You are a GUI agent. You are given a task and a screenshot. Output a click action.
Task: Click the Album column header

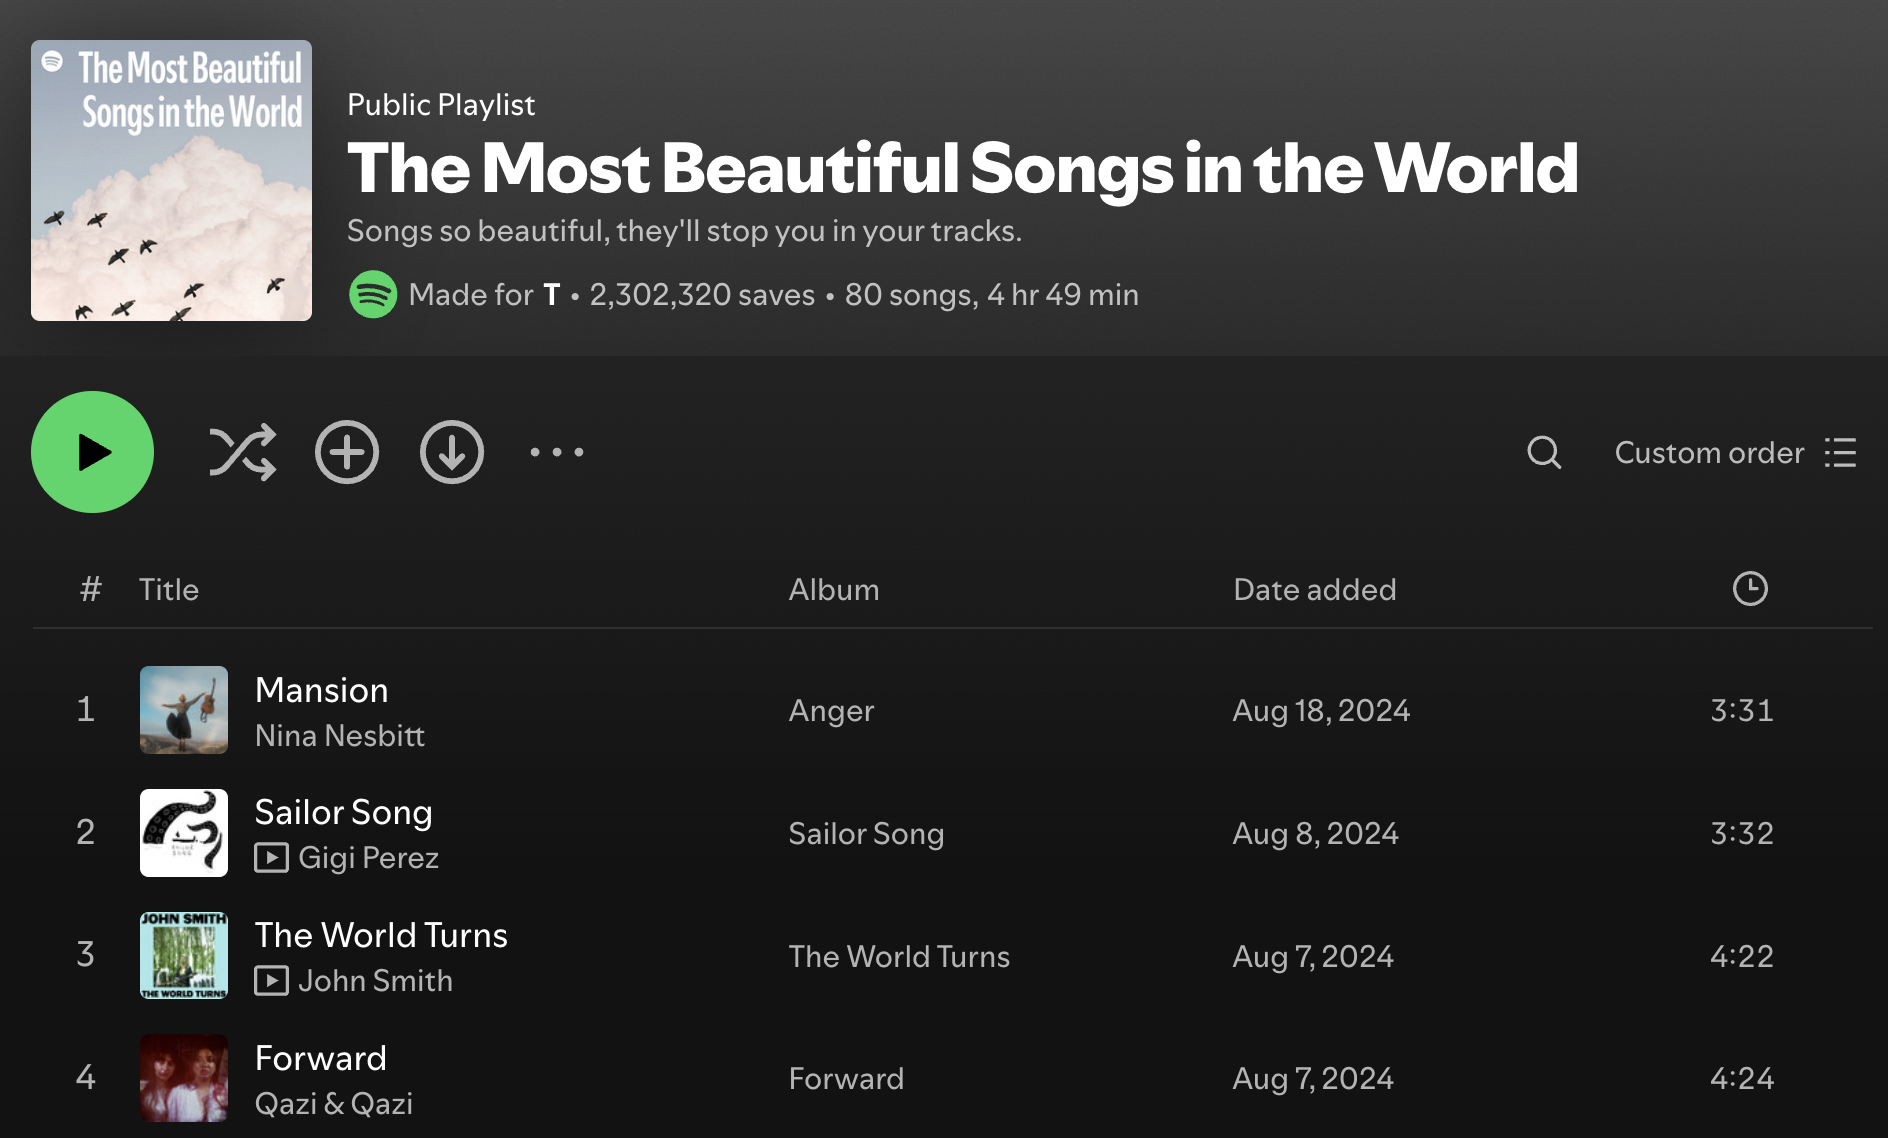pos(834,589)
